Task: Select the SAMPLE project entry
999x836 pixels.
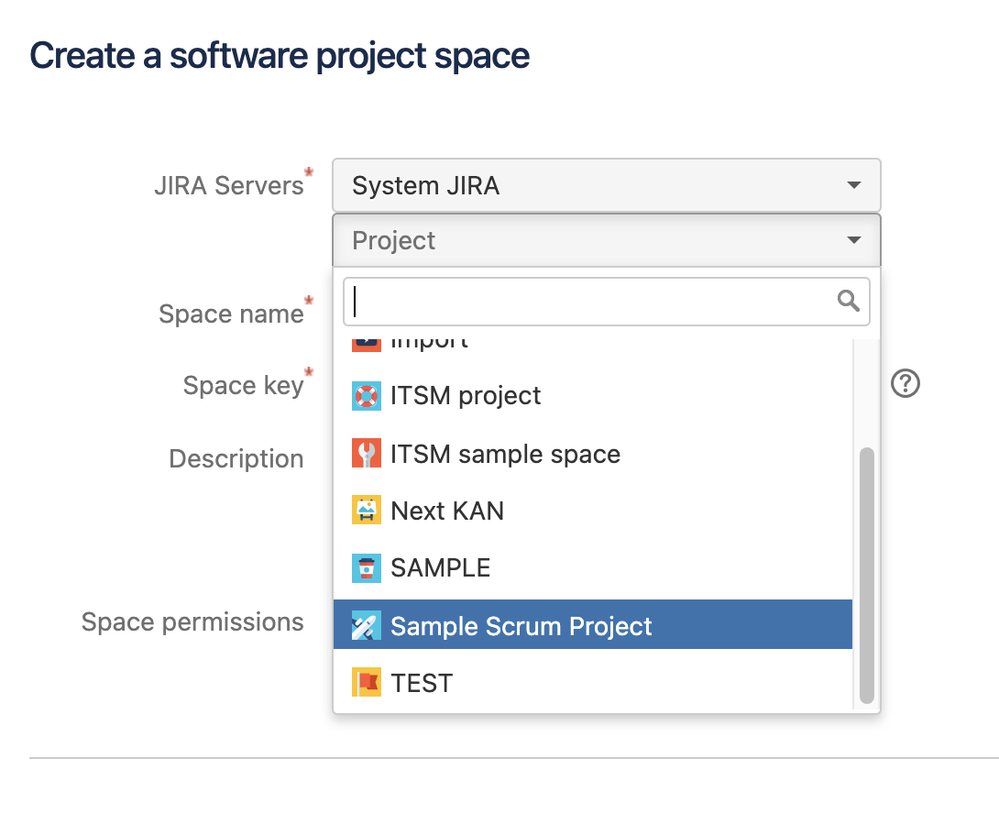Action: pyautogui.click(x=440, y=568)
